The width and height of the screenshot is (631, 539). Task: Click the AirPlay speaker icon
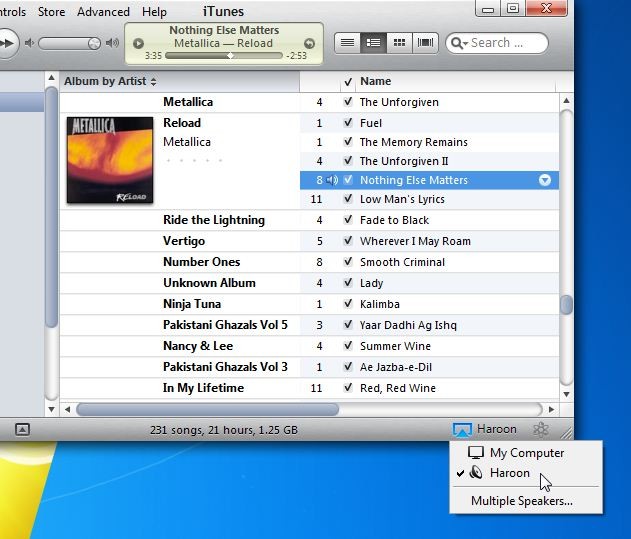click(x=461, y=429)
